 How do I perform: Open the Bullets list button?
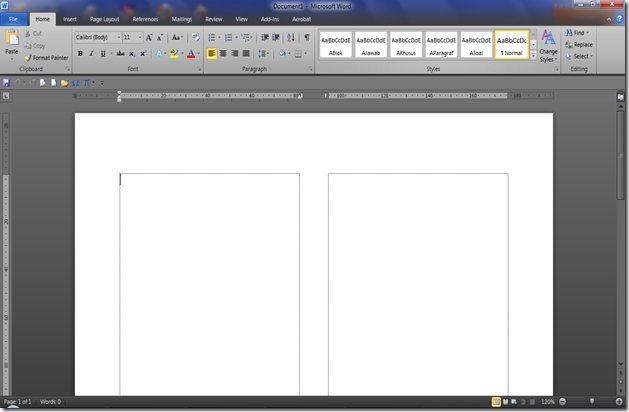point(212,37)
